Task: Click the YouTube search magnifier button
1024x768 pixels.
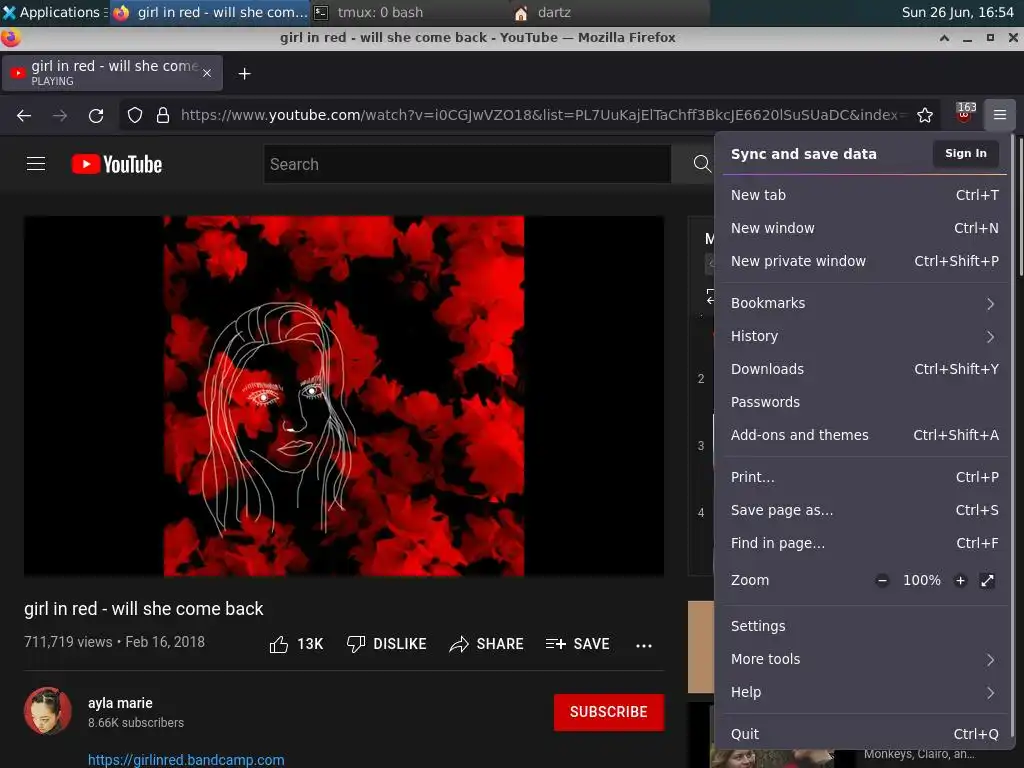Action: coord(702,164)
